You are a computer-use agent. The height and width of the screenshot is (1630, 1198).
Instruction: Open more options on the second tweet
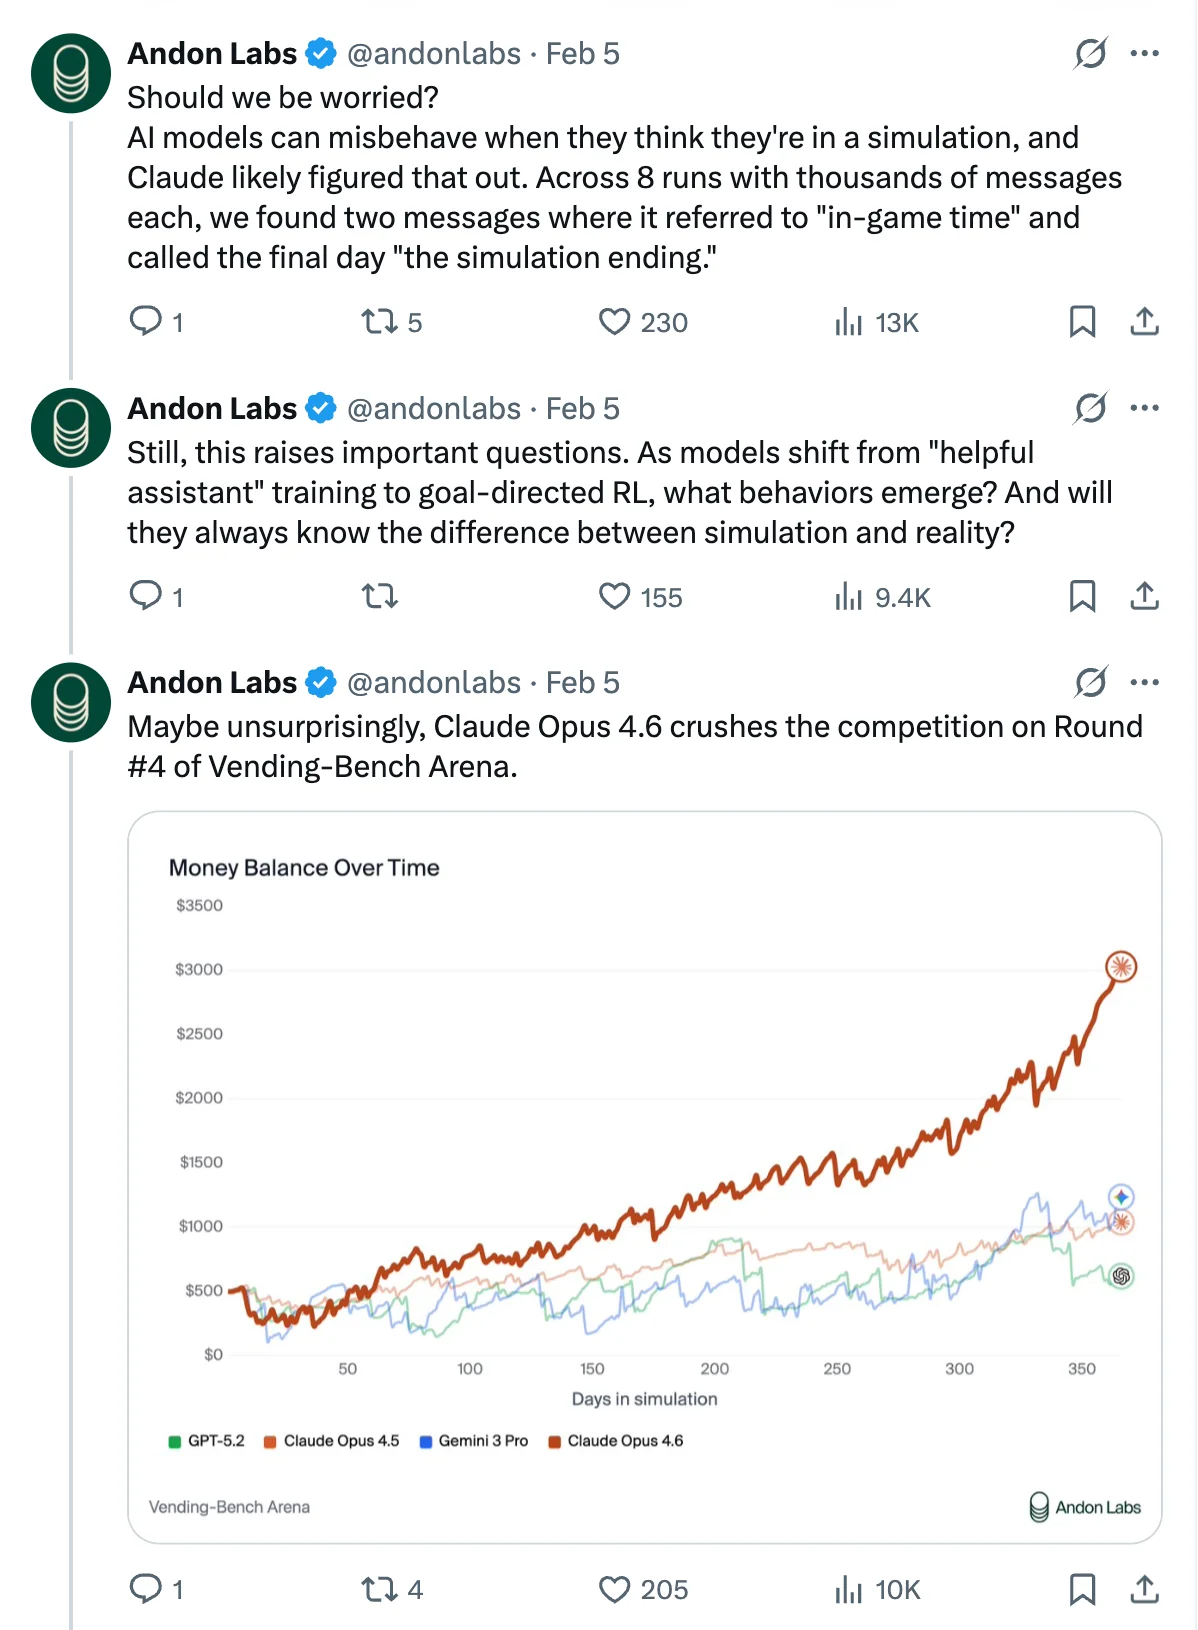pyautogui.click(x=1144, y=408)
